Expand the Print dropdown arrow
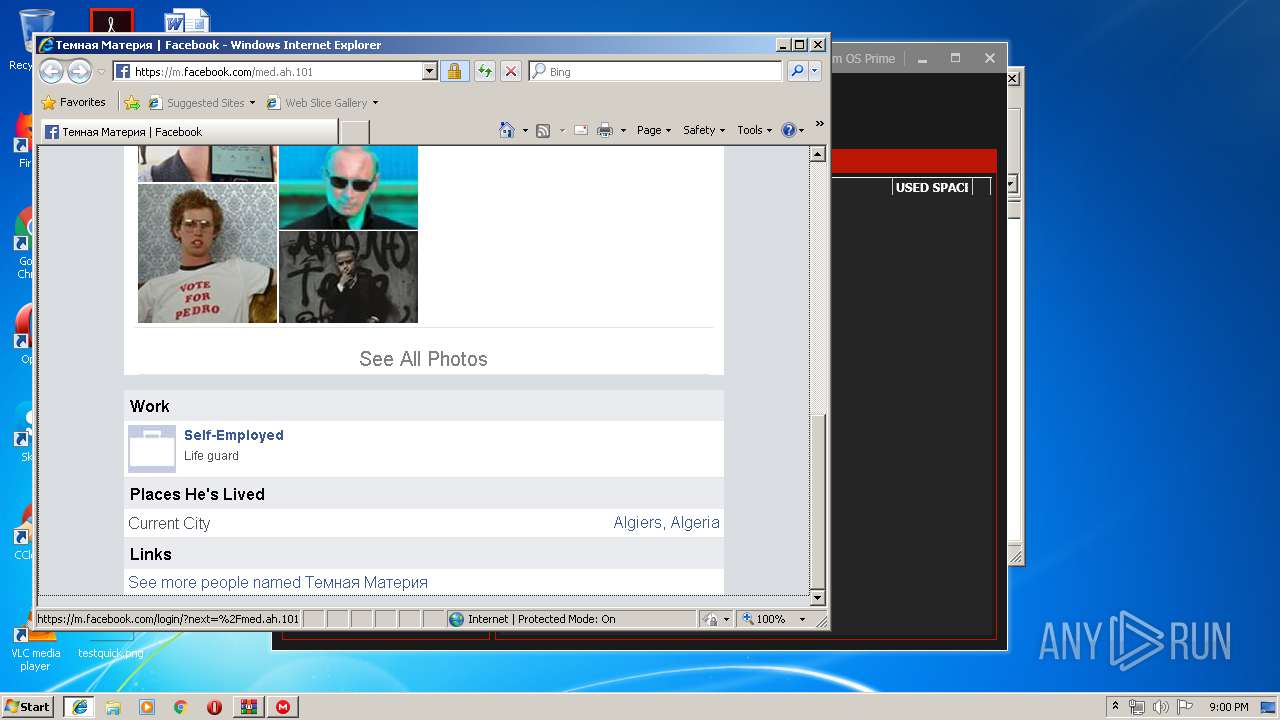Image resolution: width=1280 pixels, height=720 pixels. coord(623,131)
